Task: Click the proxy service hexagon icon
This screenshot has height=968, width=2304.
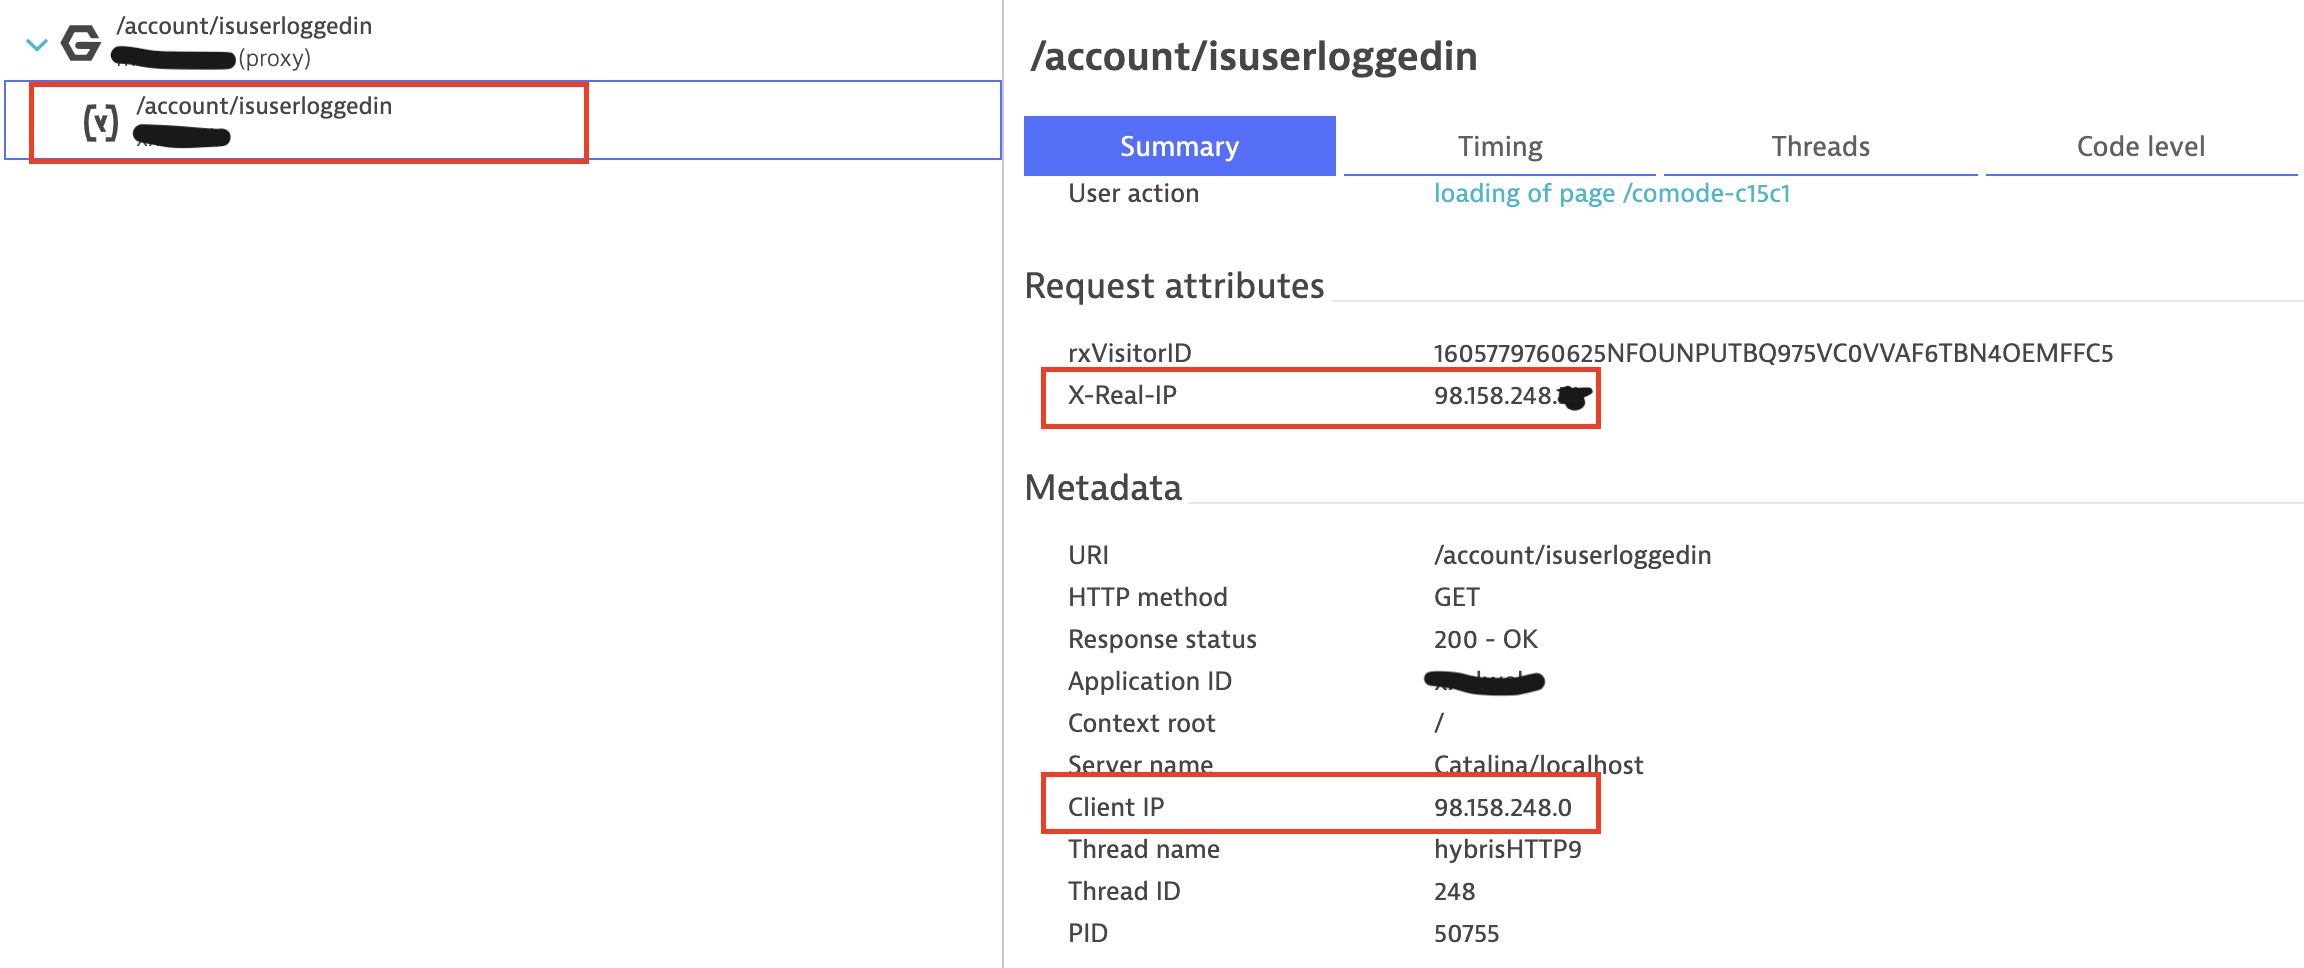Action: [x=81, y=43]
